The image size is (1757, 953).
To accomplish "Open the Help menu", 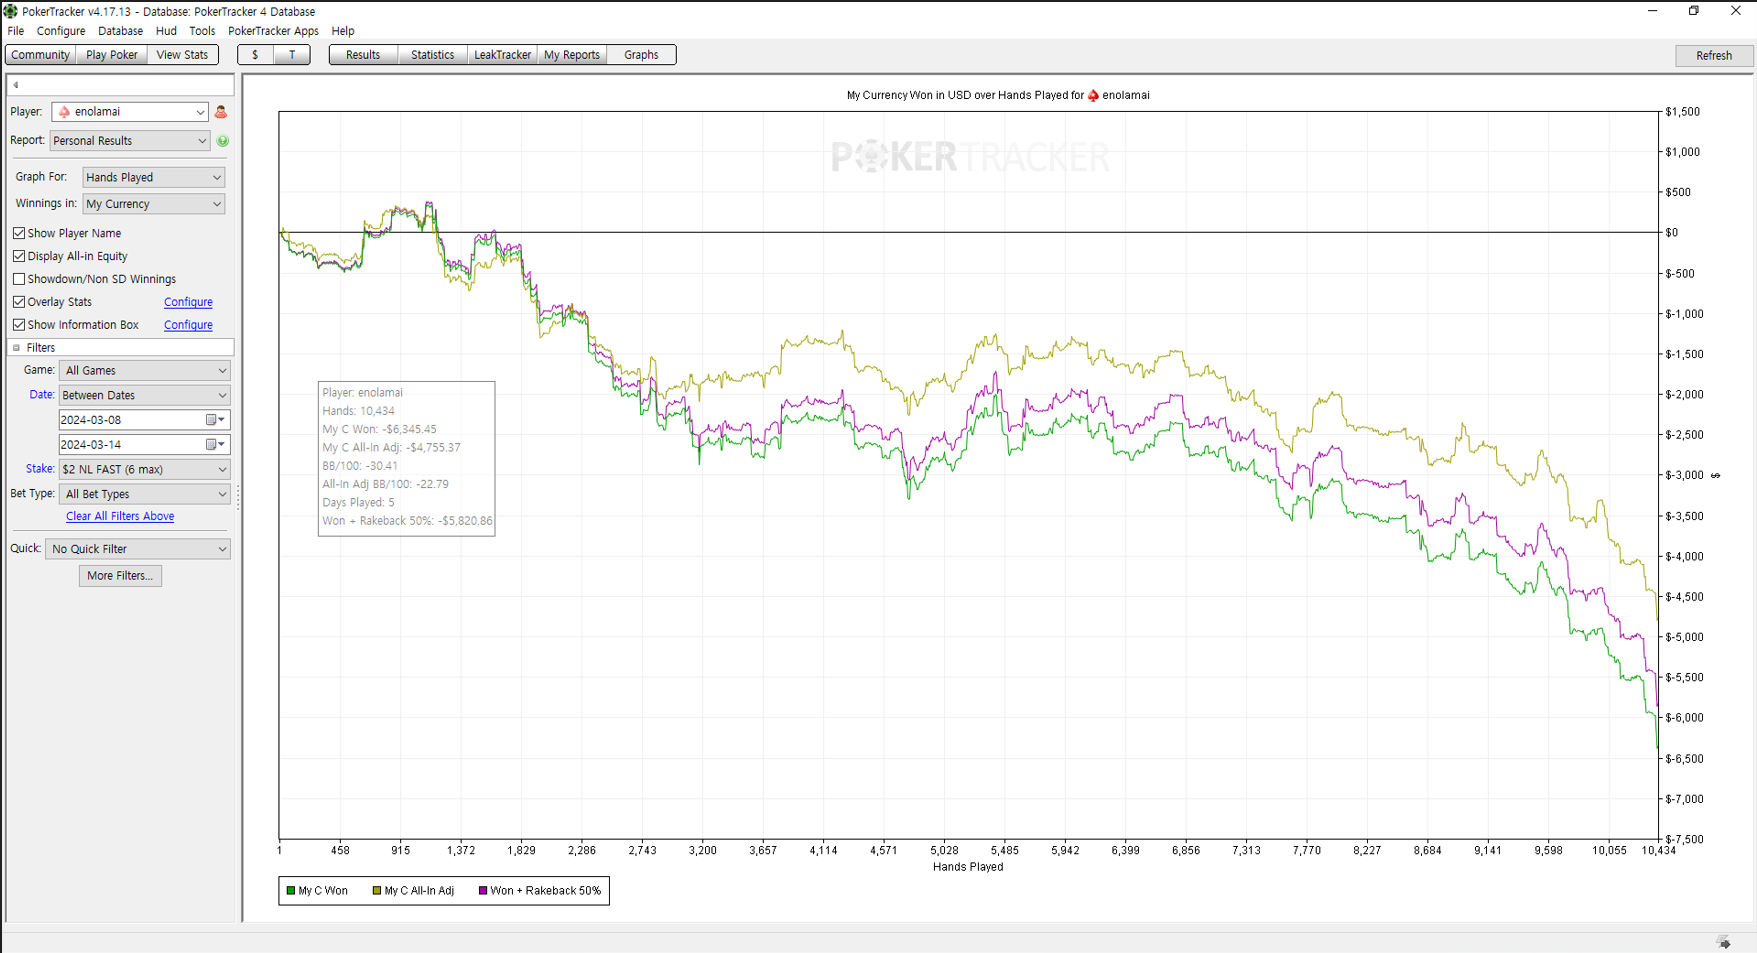I will 343,31.
